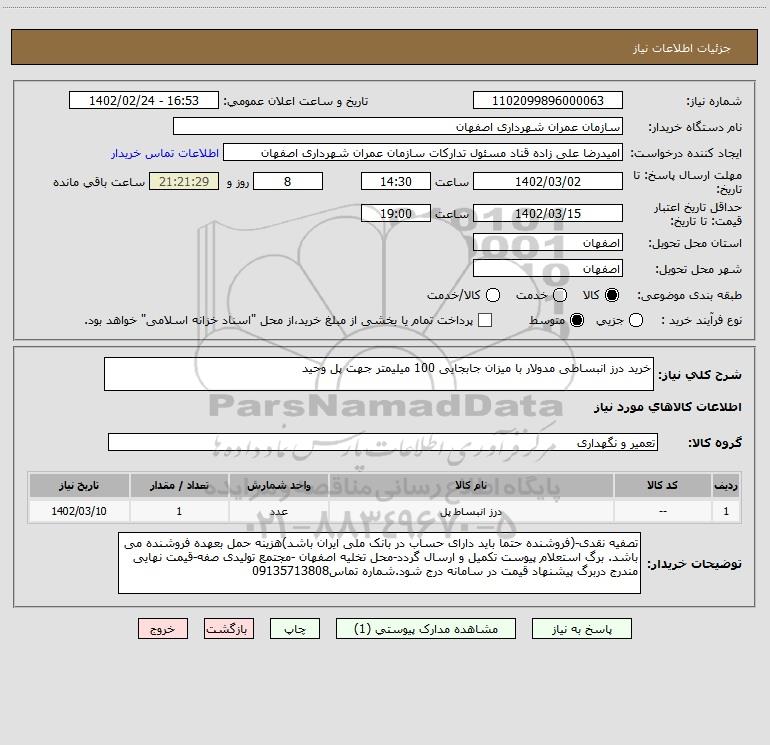Click the validity time field 19:00

(396, 214)
